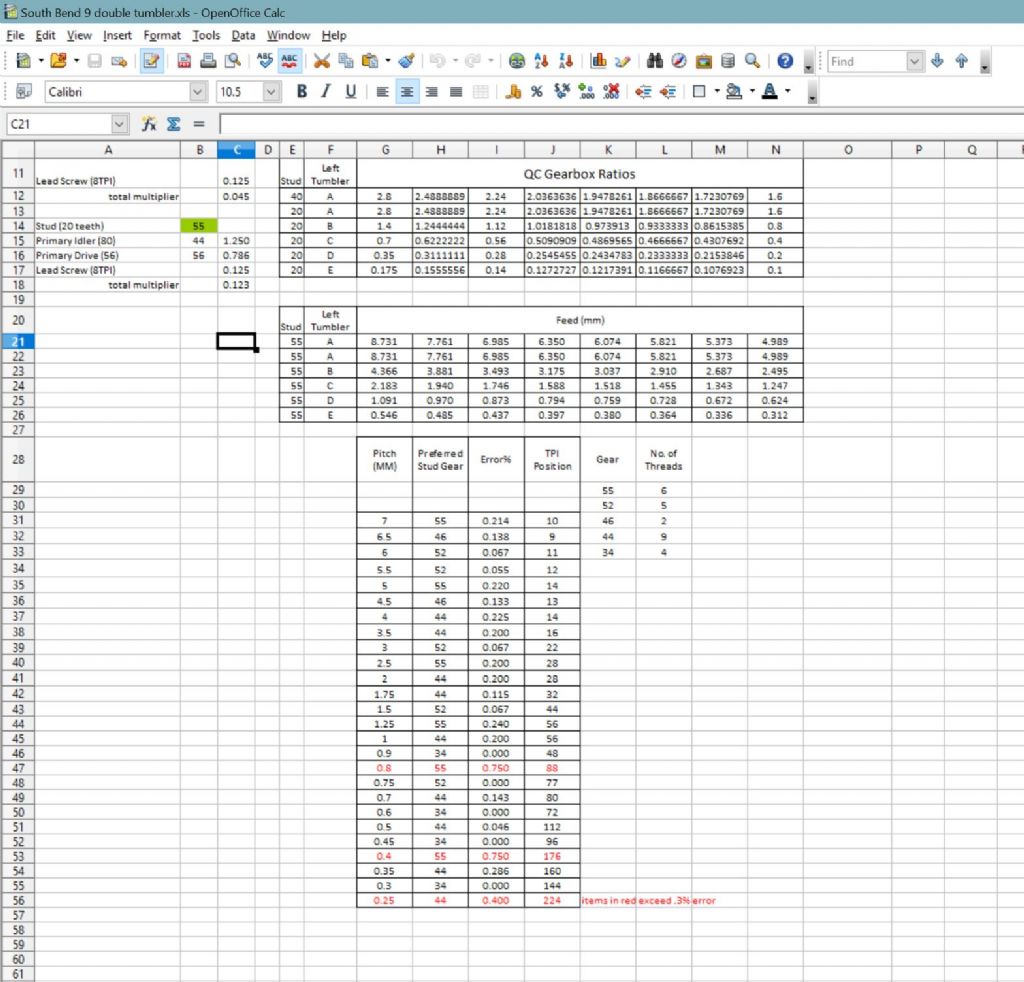Toggle justified alignment
Image resolution: width=1024 pixels, height=982 pixels.
[456, 91]
